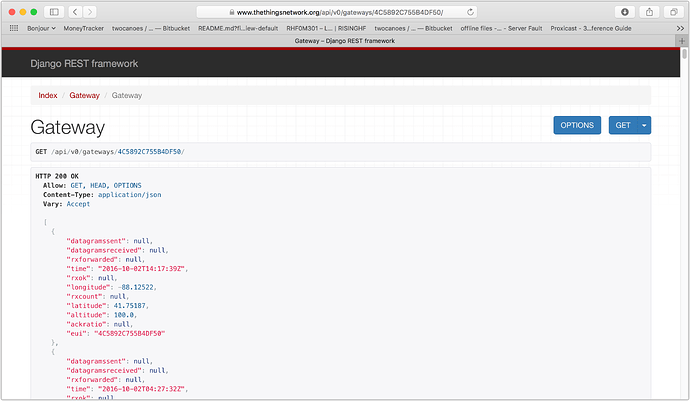Open the bookmarks grid icon in favorites bar

(12, 28)
